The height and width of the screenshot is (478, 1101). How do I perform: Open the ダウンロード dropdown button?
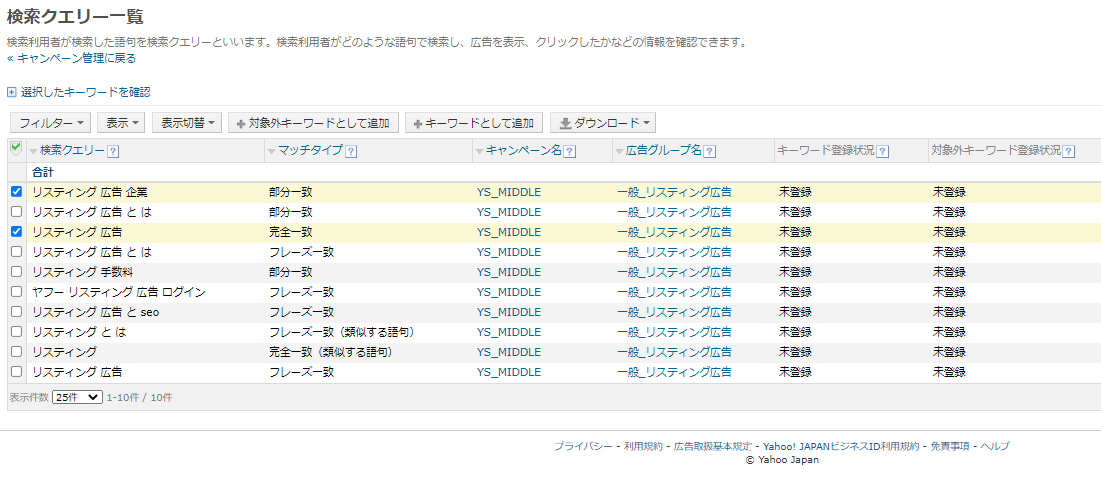tap(602, 123)
